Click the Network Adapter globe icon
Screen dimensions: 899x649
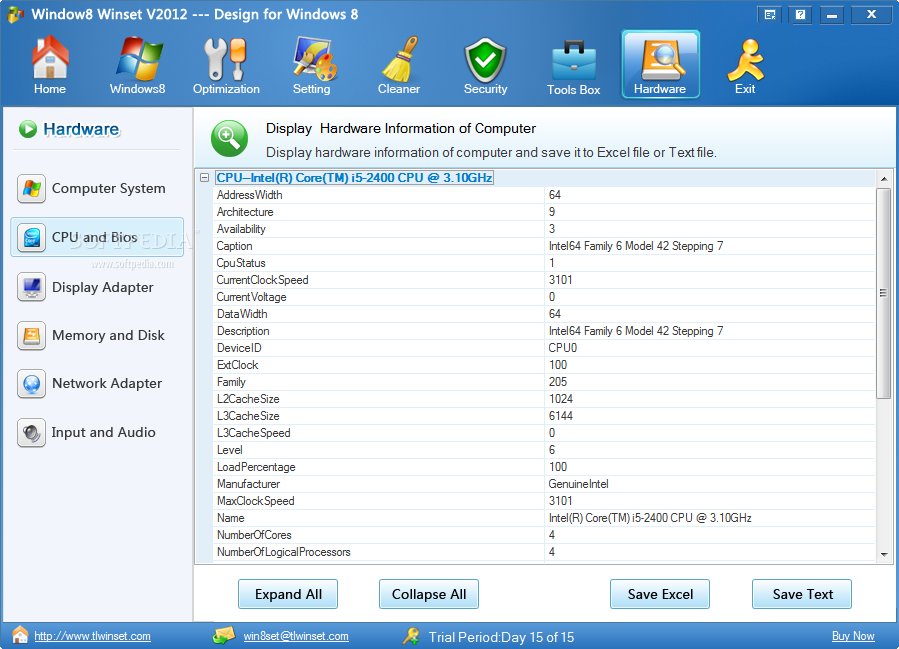32,384
